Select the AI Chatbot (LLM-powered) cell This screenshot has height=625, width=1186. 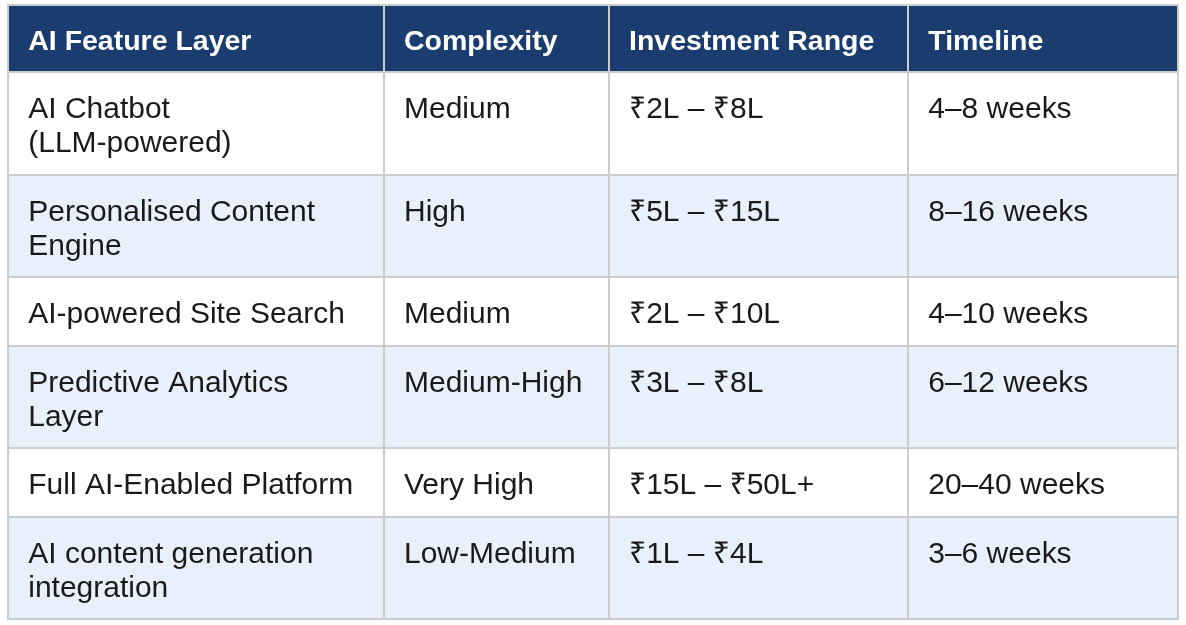coord(129,125)
